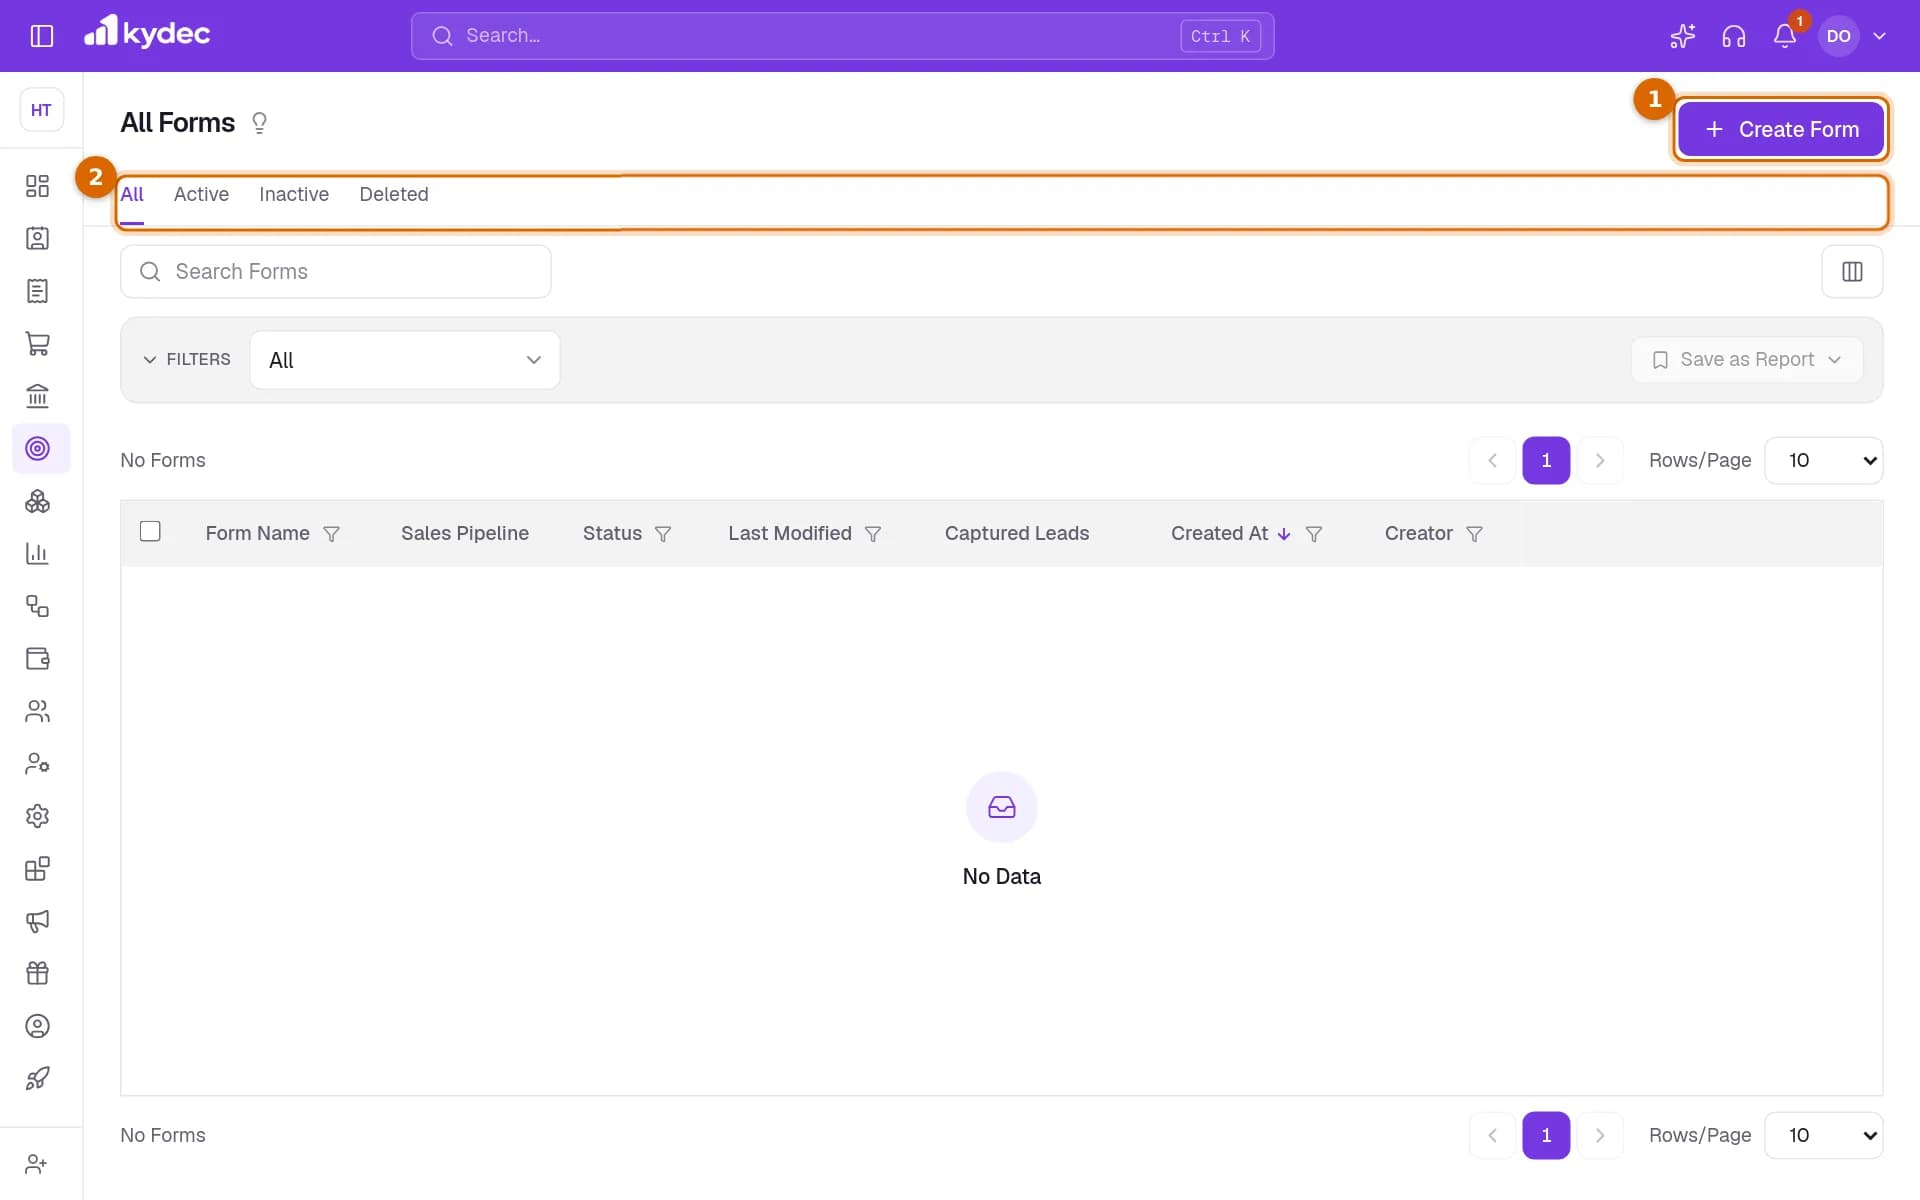Screen dimensions: 1920x1200
Task: Click the kydec logo
Action: point(147,33)
